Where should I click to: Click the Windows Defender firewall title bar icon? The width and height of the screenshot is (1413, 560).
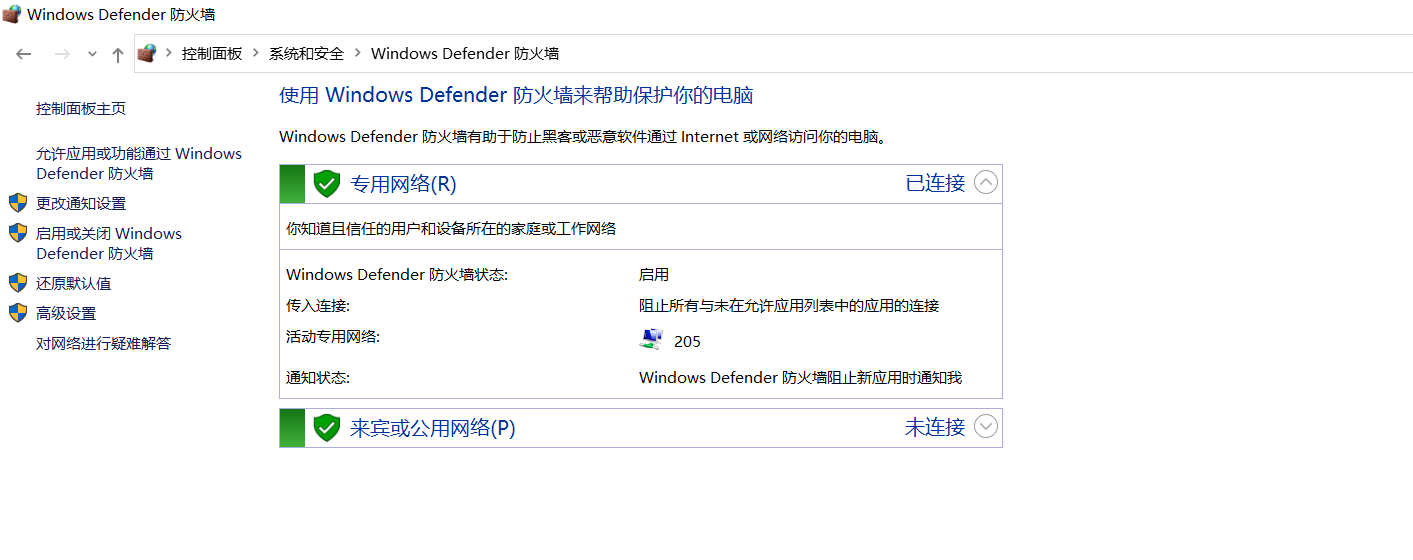11,14
